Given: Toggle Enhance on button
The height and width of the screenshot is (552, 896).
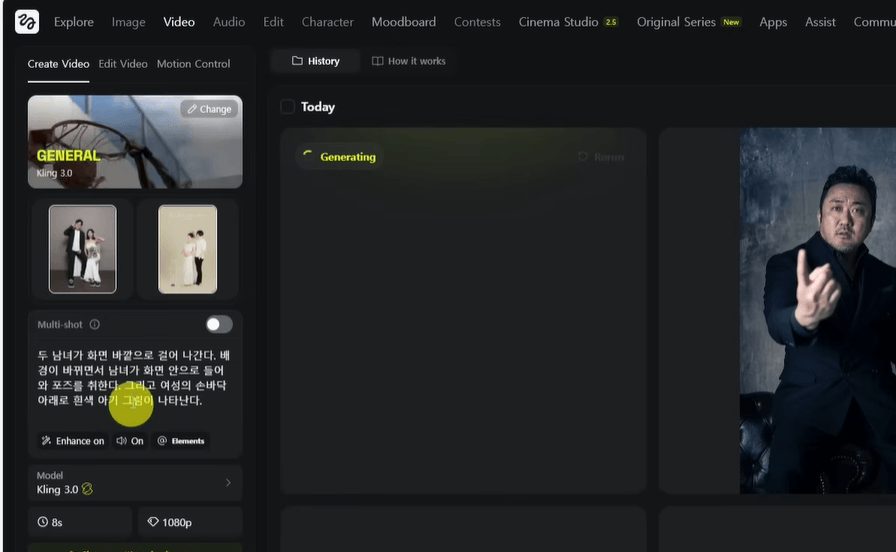Looking at the screenshot, I should (x=73, y=441).
